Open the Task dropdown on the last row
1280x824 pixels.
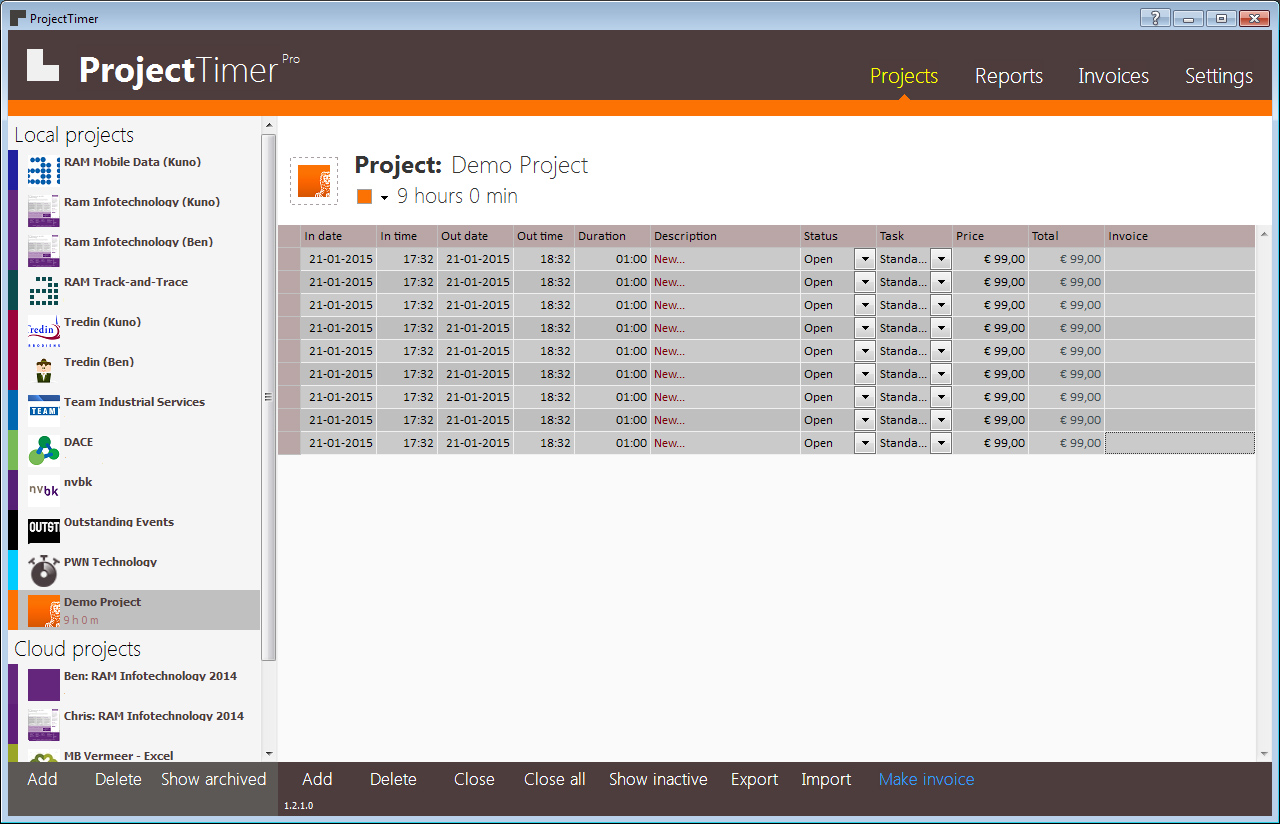pos(939,442)
